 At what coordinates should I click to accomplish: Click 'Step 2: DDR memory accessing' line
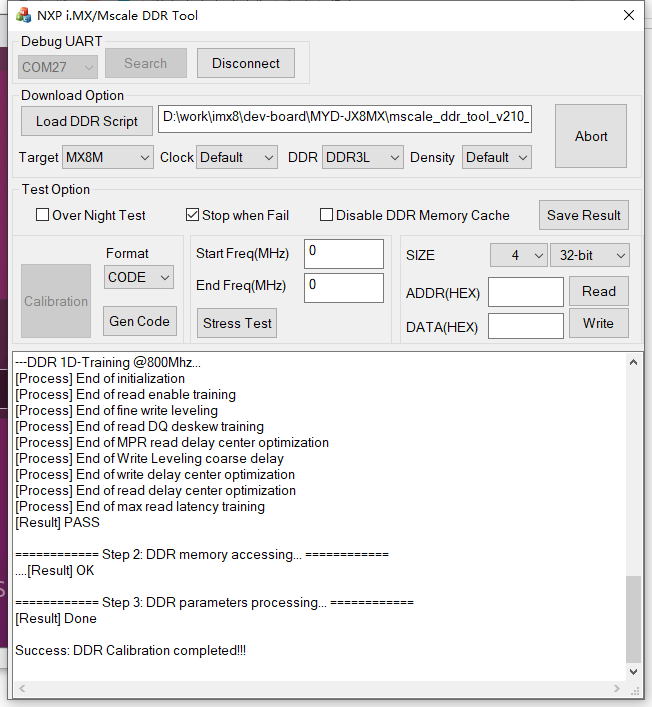pyautogui.click(x=202, y=554)
